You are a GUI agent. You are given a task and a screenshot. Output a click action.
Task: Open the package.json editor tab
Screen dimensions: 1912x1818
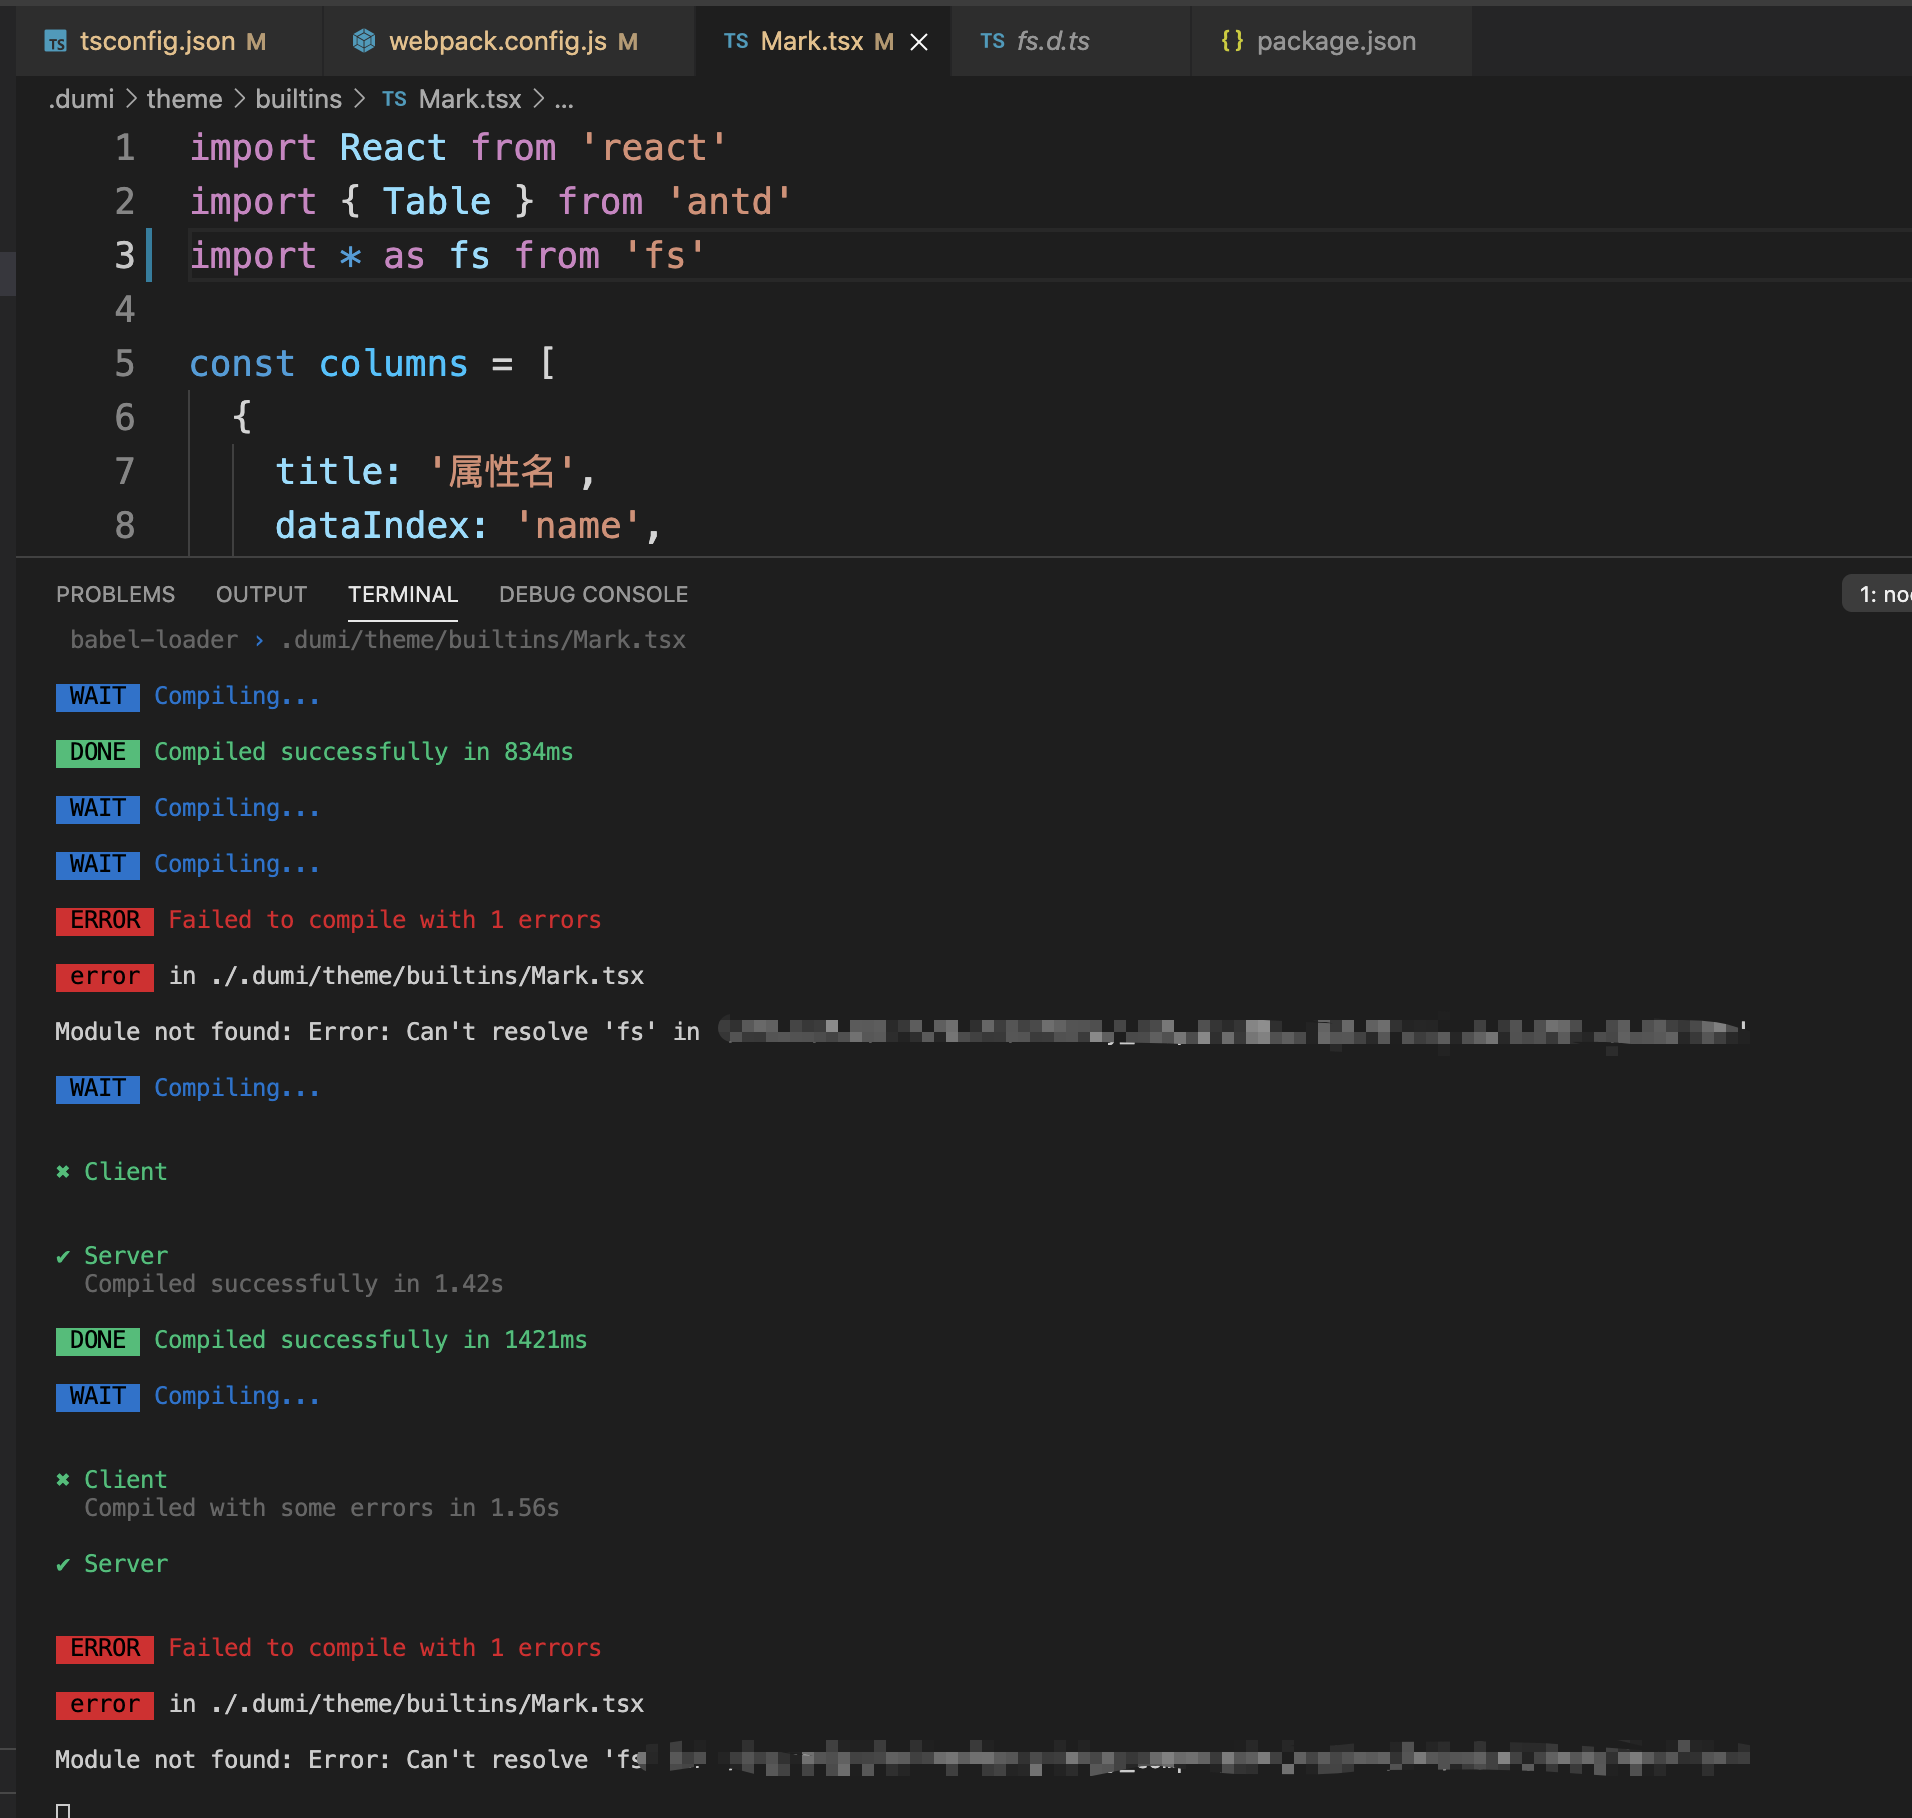[1337, 41]
